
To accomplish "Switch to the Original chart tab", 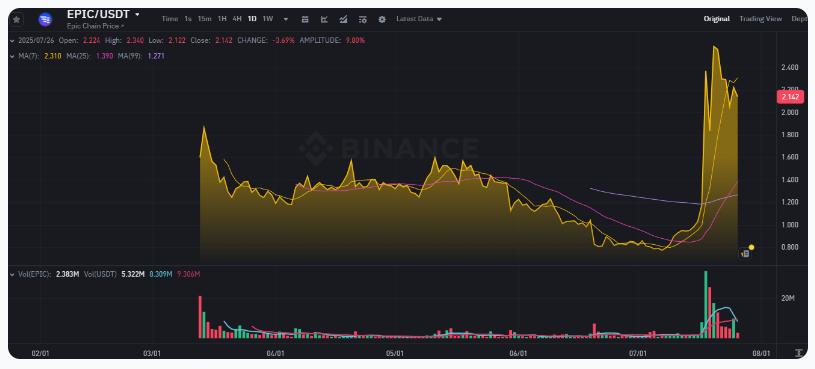I will pos(717,19).
